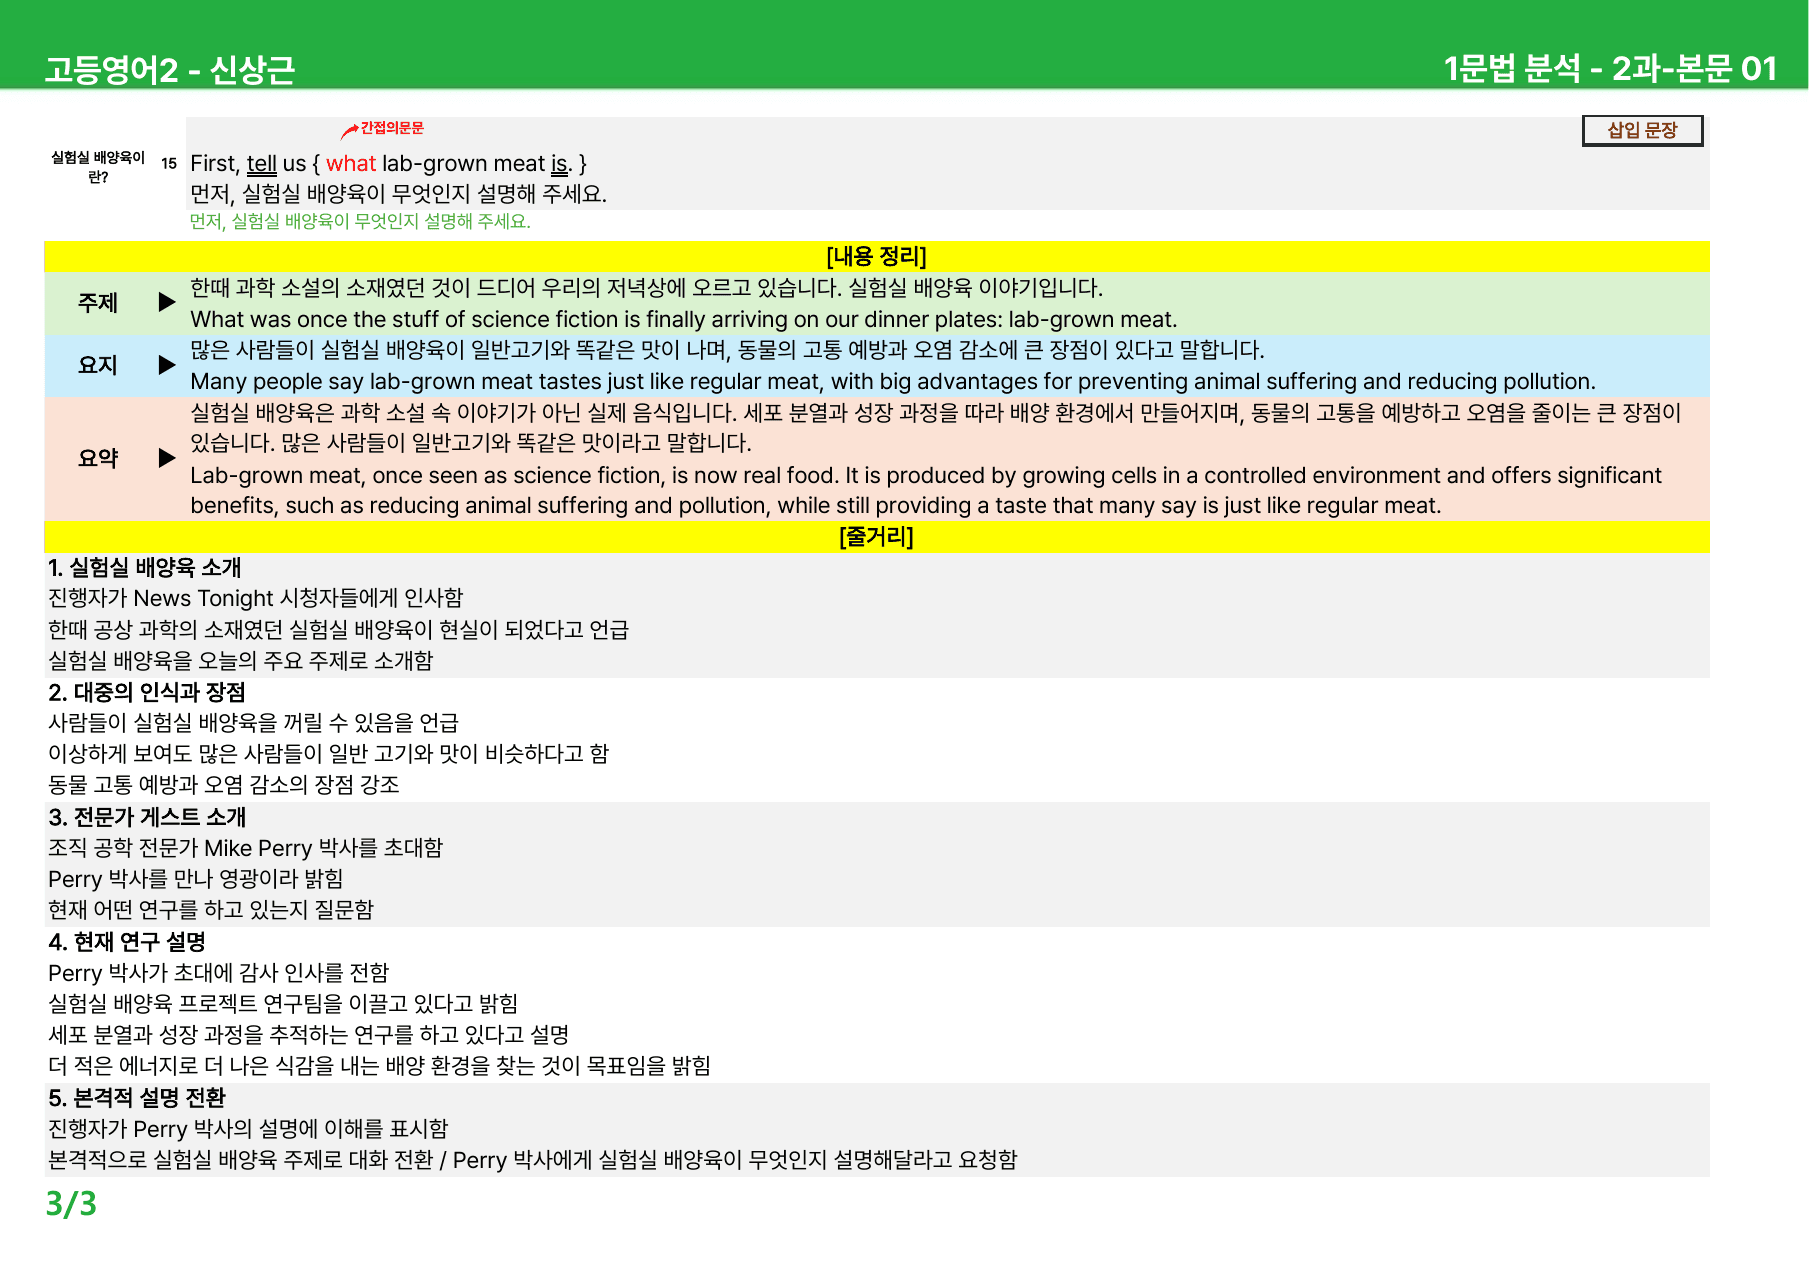Click the heading 3. 전문가 게스트 소개
The height and width of the screenshot is (1279, 1809).
tap(147, 817)
